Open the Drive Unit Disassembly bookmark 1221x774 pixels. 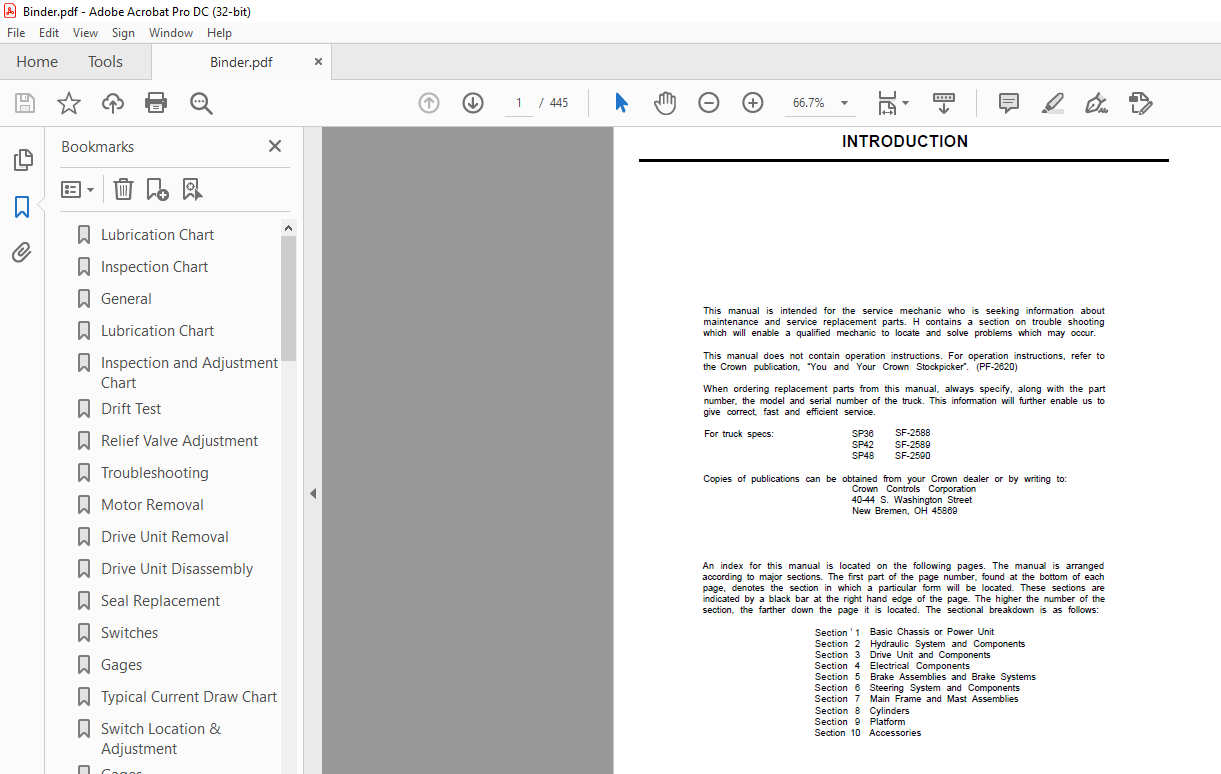point(177,569)
